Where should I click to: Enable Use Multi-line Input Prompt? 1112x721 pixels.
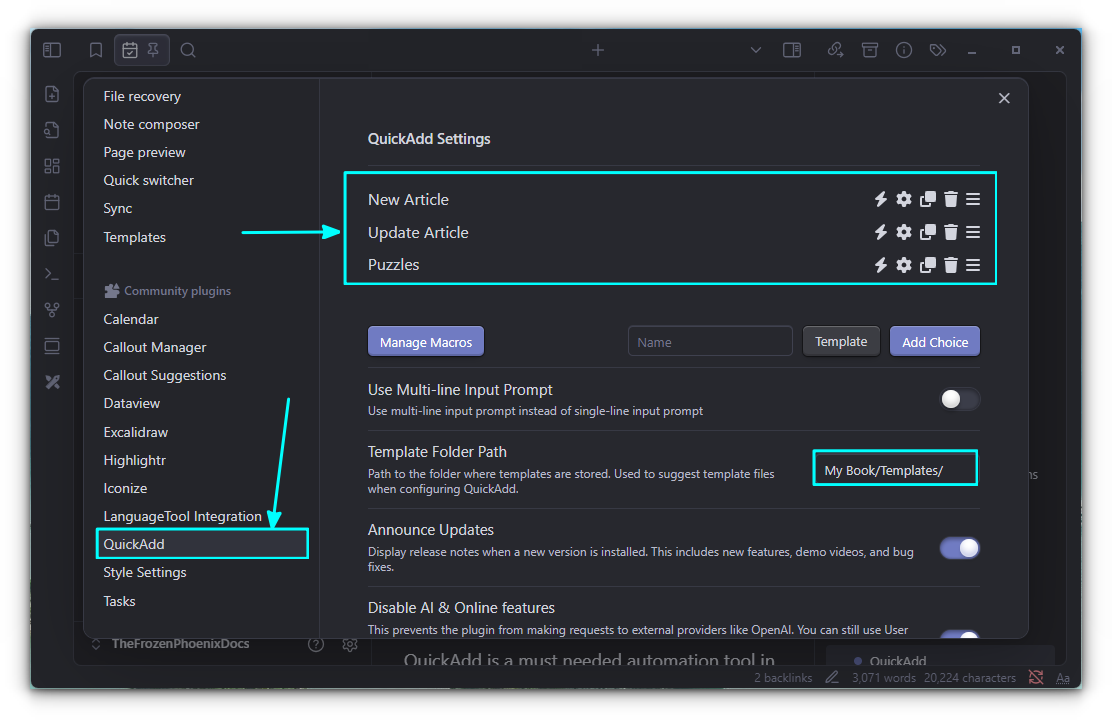click(x=958, y=399)
